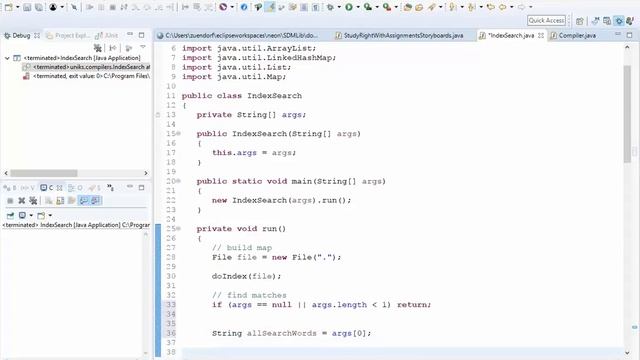Viewport: 640px width, 360px height.
Task: Click the Back navigation arrow toolbar icon
Action: click(503, 7)
